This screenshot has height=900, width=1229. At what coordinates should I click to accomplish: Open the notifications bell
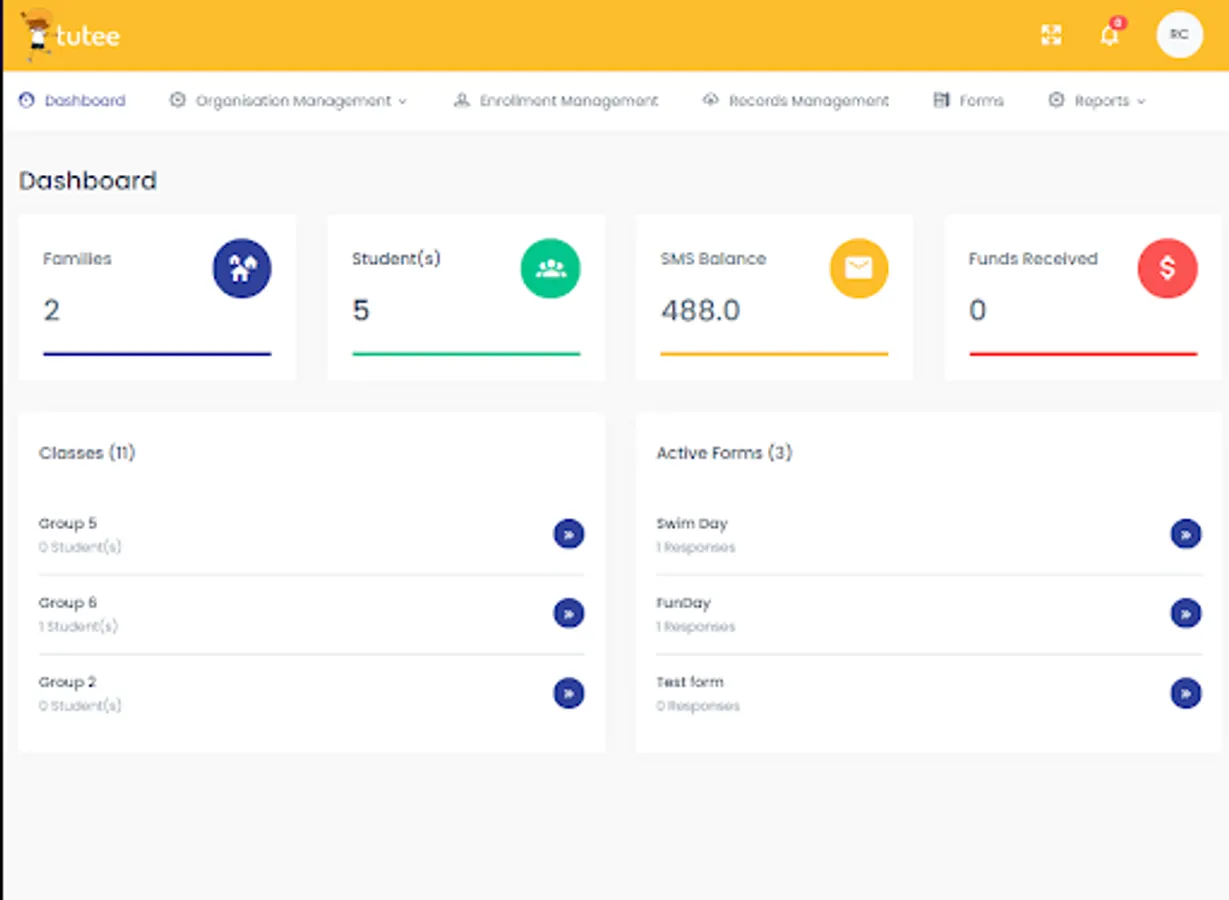click(x=1110, y=35)
